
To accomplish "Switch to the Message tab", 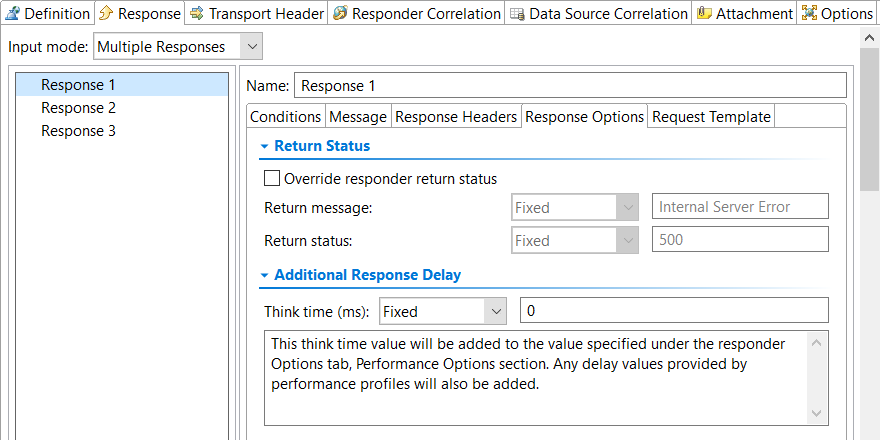I will tap(358, 116).
